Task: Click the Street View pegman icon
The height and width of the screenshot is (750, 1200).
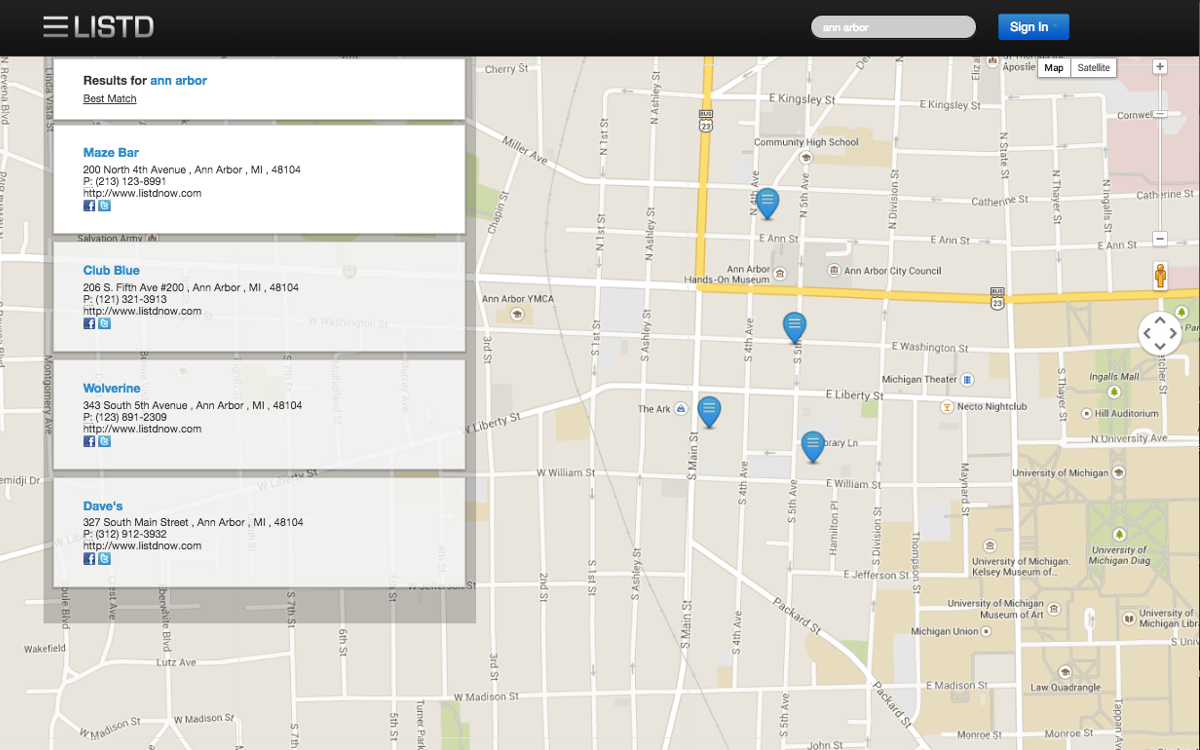Action: (x=1160, y=275)
